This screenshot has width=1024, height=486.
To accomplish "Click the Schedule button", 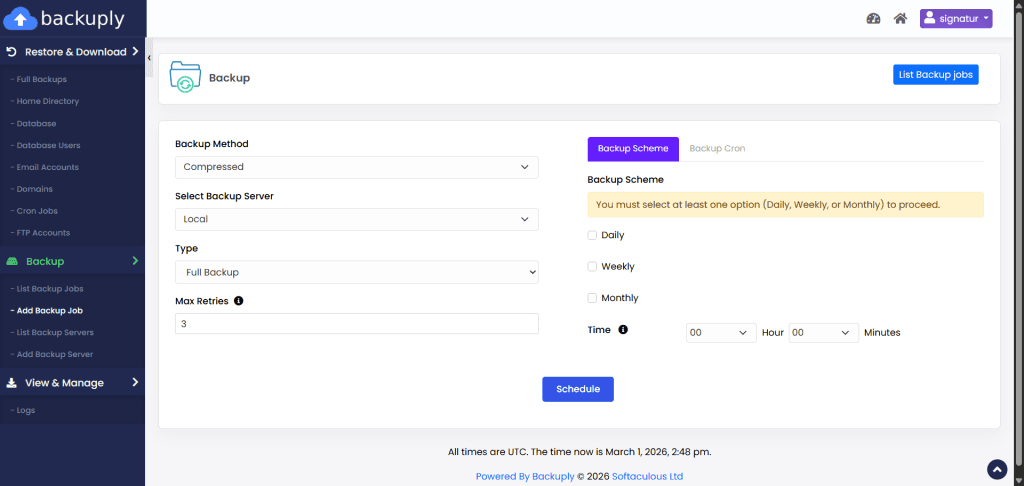I will (x=578, y=389).
